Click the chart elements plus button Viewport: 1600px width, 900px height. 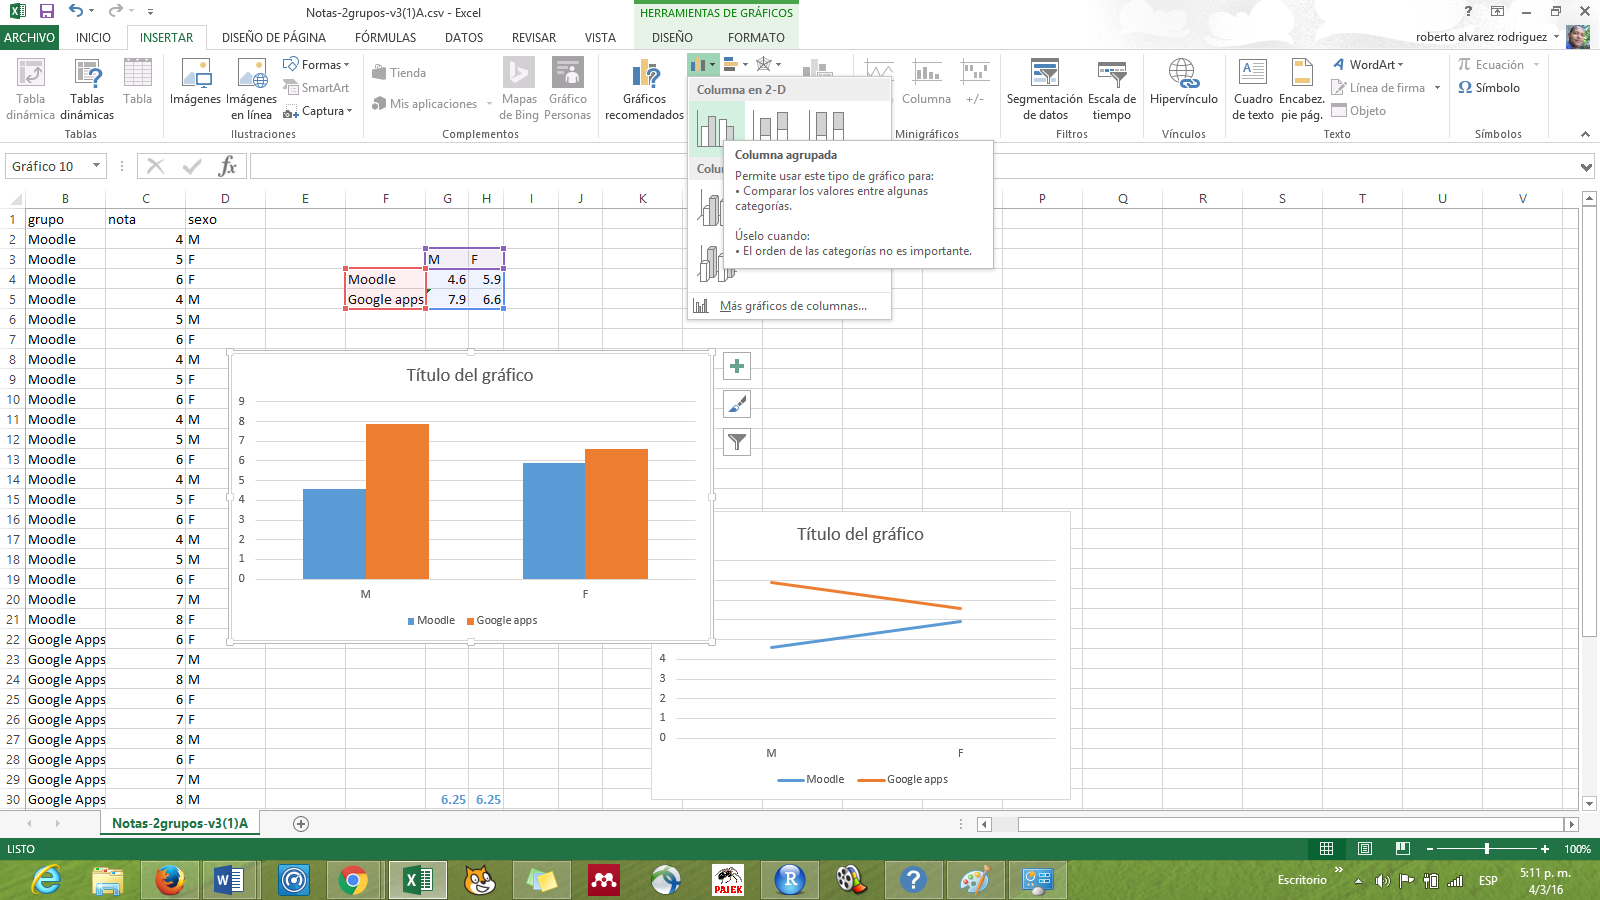pyautogui.click(x=737, y=366)
